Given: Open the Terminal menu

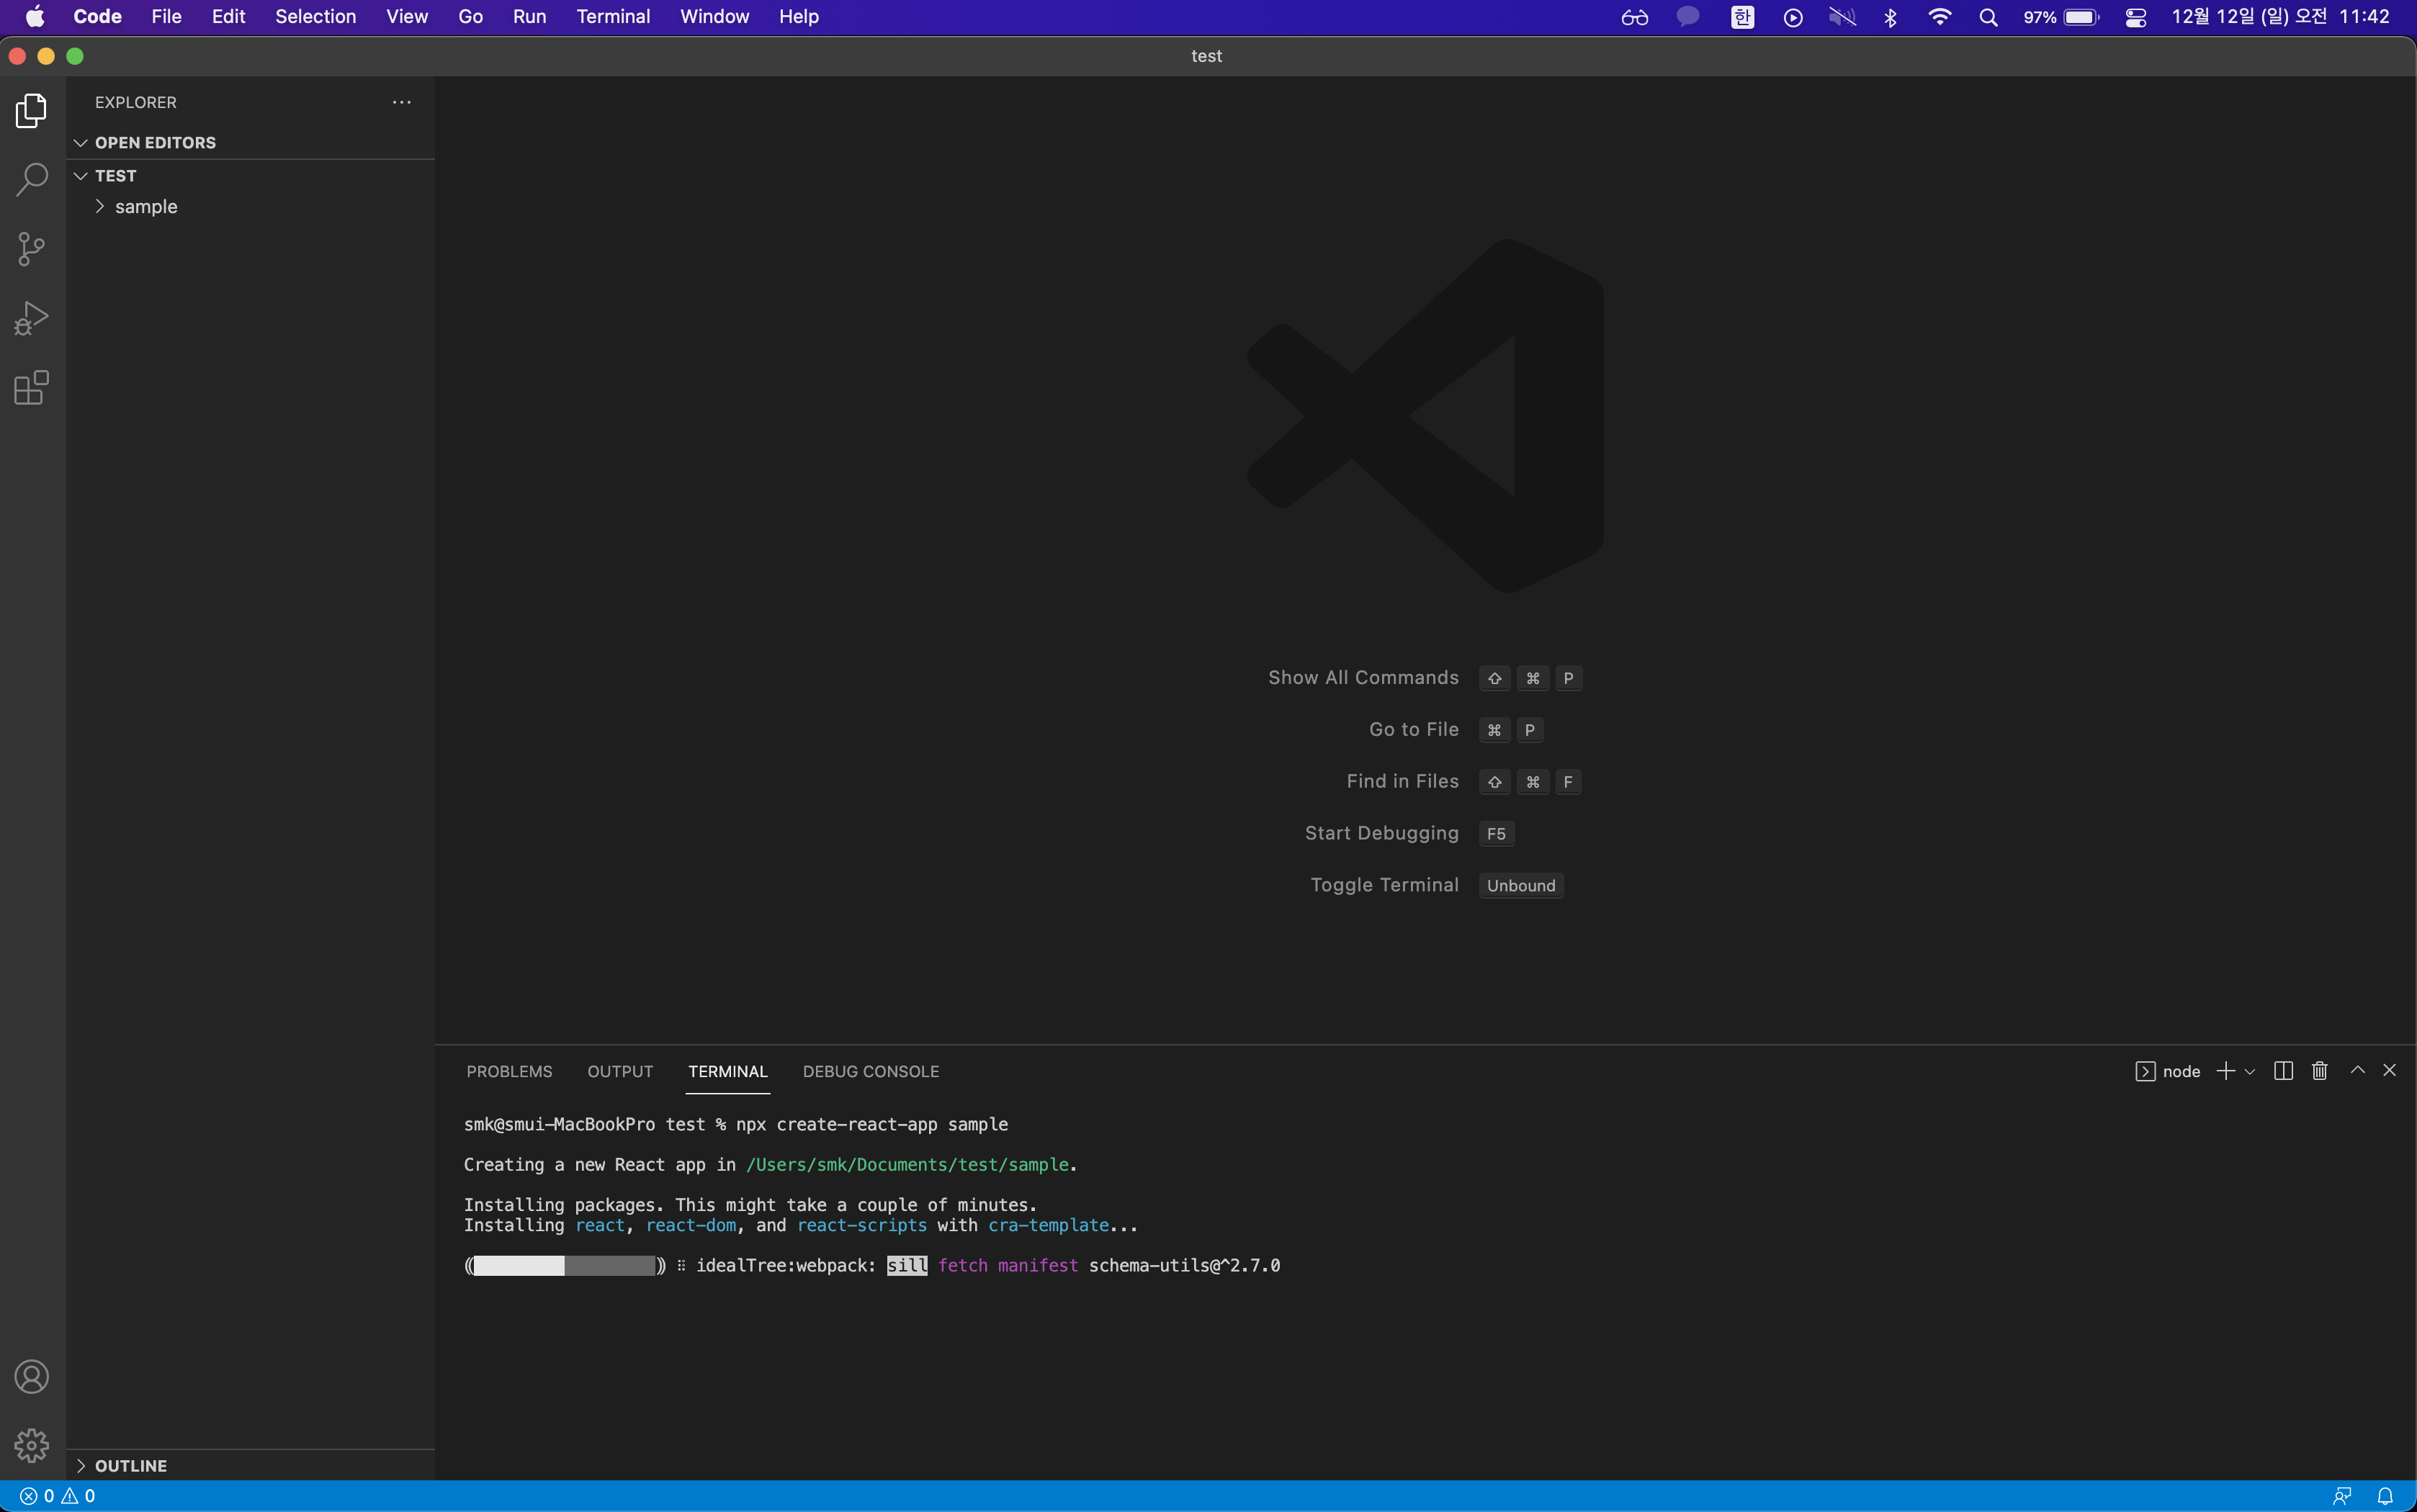Looking at the screenshot, I should pos(613,17).
